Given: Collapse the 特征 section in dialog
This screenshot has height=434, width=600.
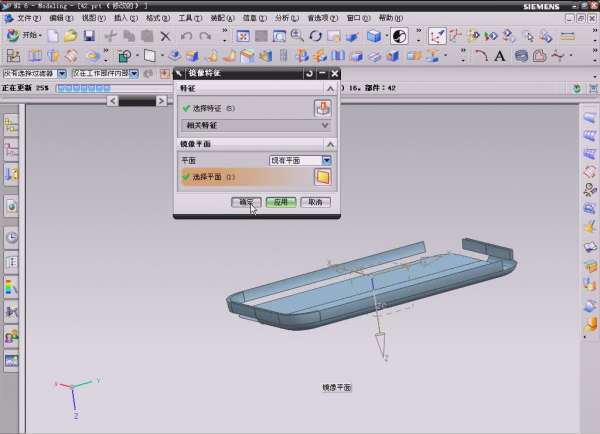Looking at the screenshot, I should [x=331, y=89].
